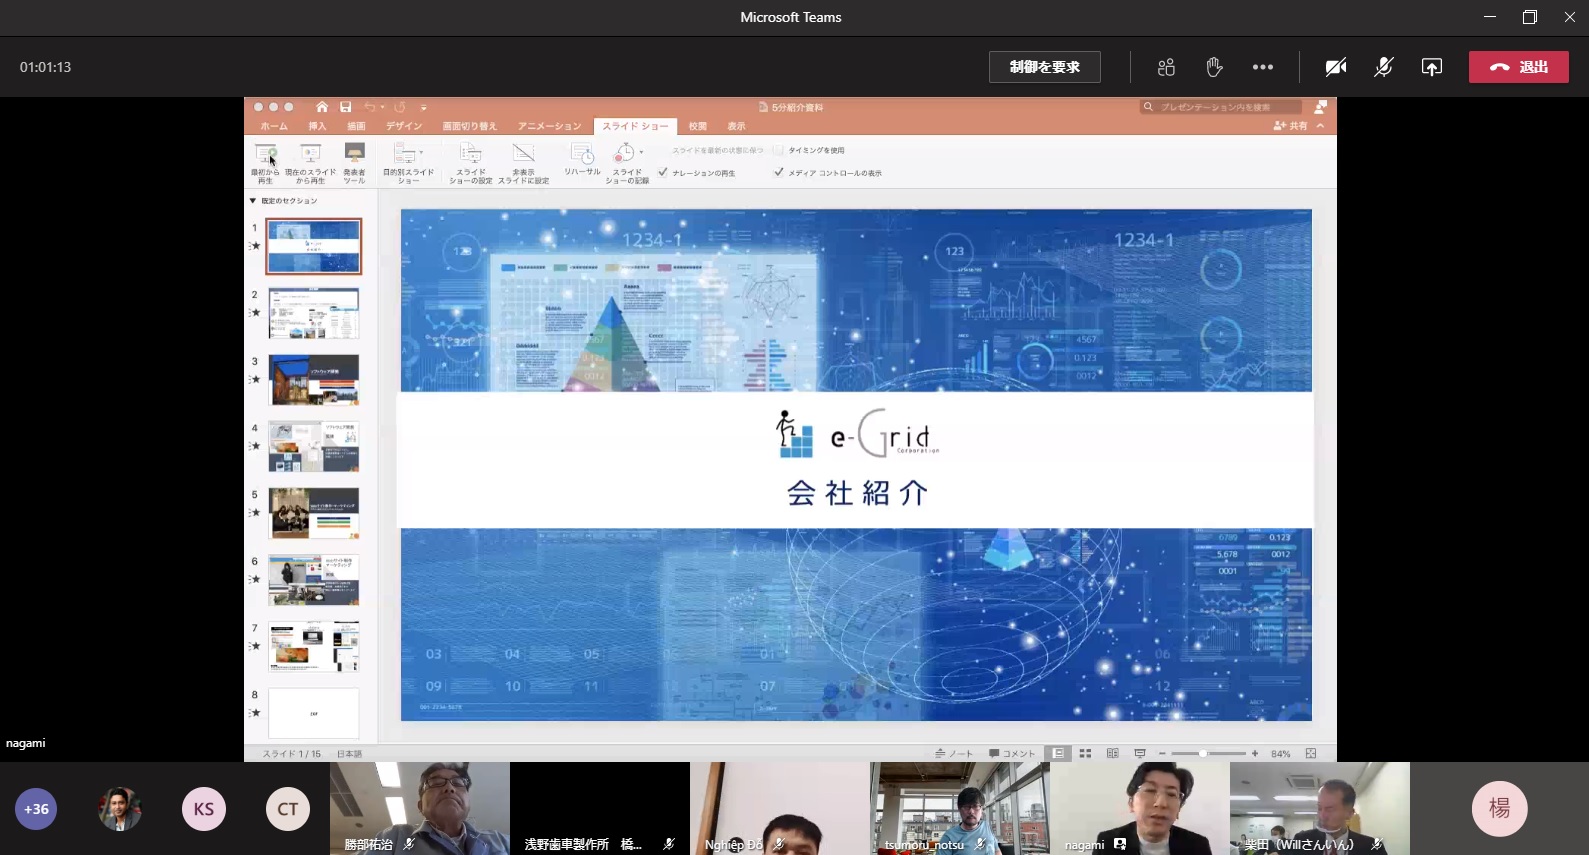Select slide 1 thumbnail
1589x855 pixels.
tap(313, 246)
